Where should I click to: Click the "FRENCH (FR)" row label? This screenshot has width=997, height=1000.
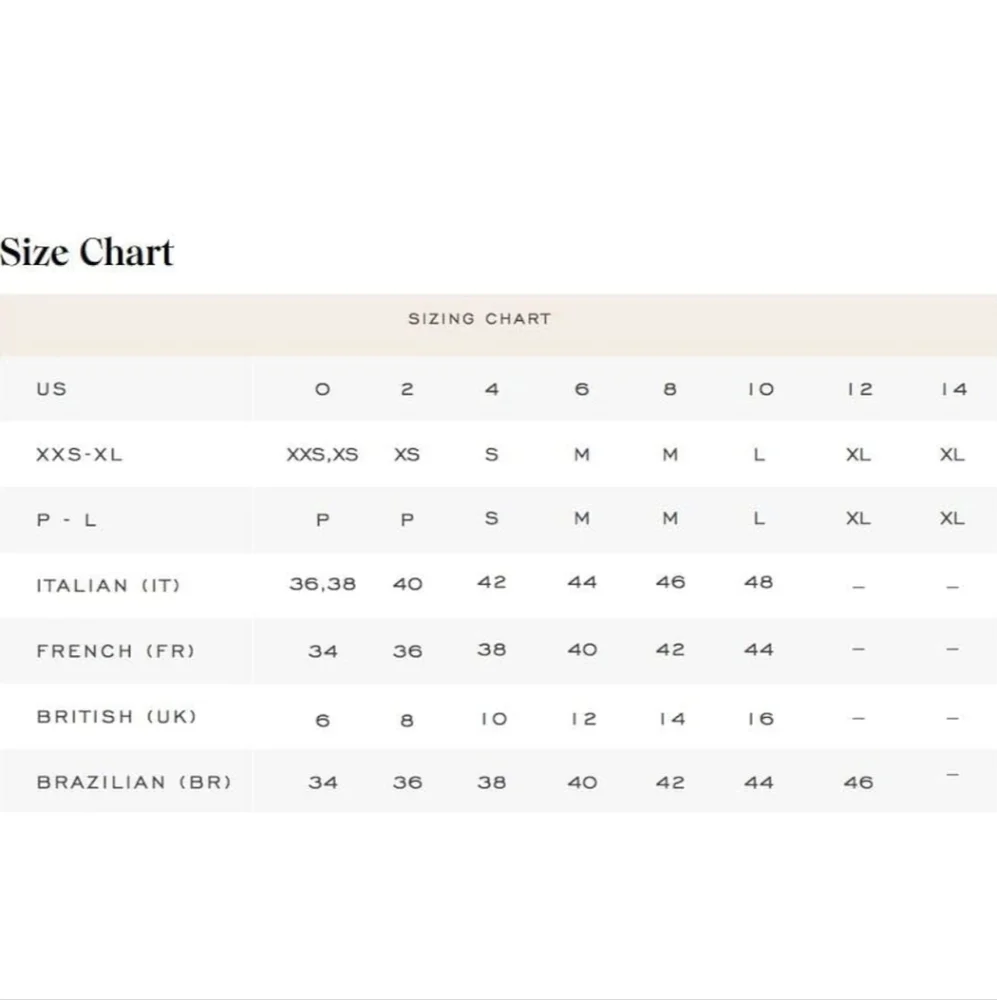[x=115, y=651]
